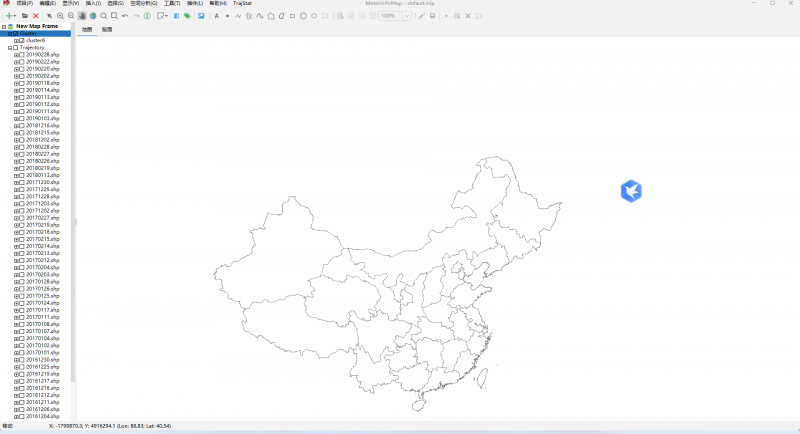Select the New Map Frame node
This screenshot has height=434, width=800.
[x=36, y=26]
